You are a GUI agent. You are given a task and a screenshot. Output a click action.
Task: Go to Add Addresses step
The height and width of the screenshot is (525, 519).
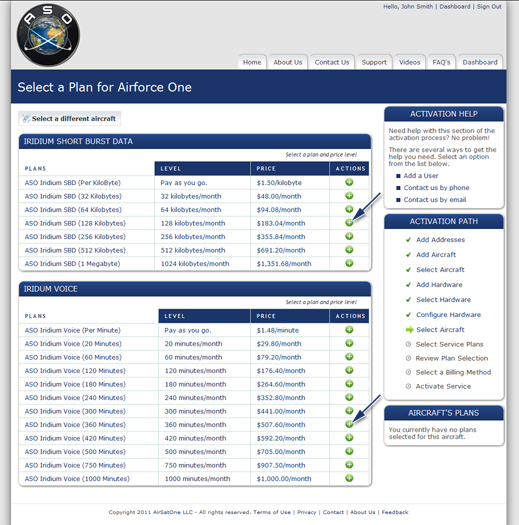click(440, 240)
